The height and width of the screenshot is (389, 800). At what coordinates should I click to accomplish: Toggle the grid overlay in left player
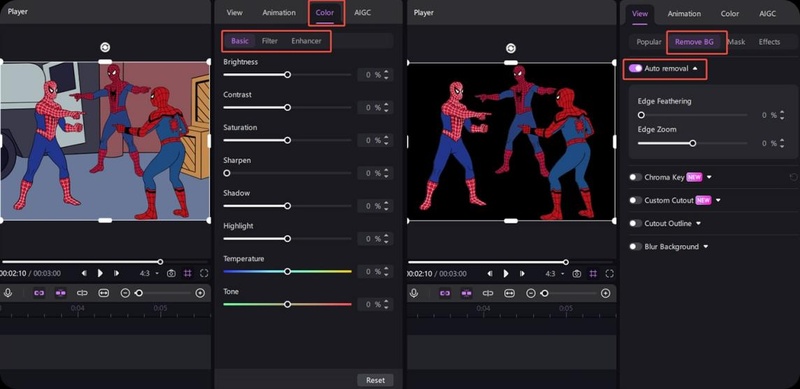tap(188, 274)
